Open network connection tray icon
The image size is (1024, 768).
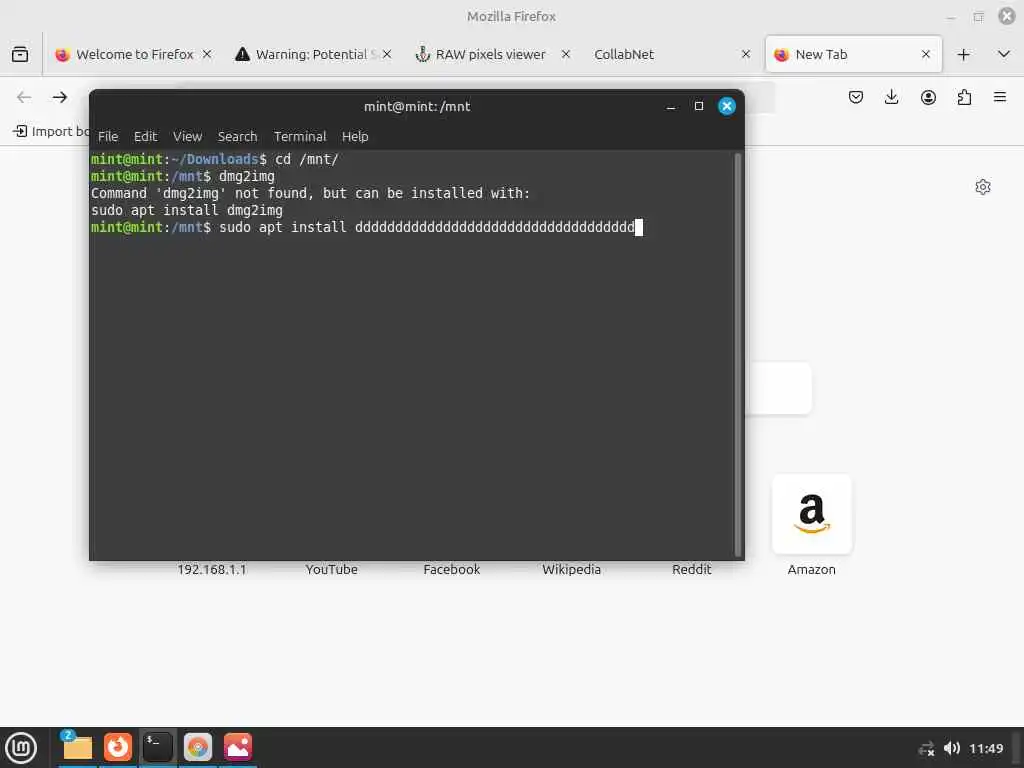[926, 748]
